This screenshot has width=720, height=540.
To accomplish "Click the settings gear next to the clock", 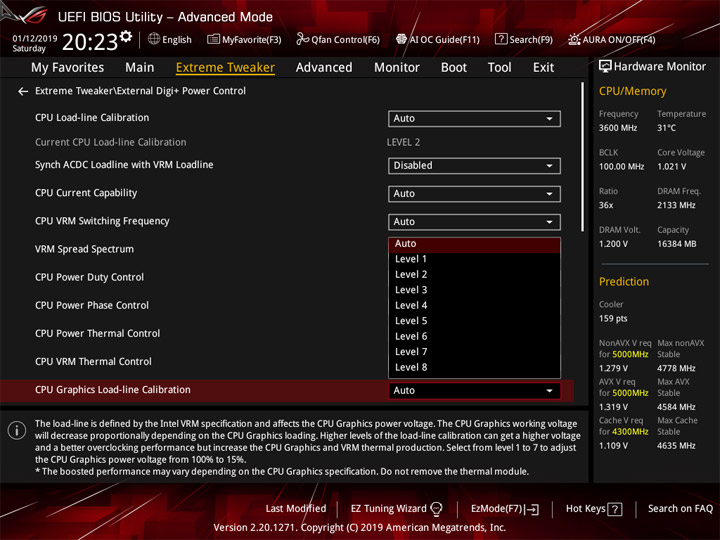I will (126, 36).
